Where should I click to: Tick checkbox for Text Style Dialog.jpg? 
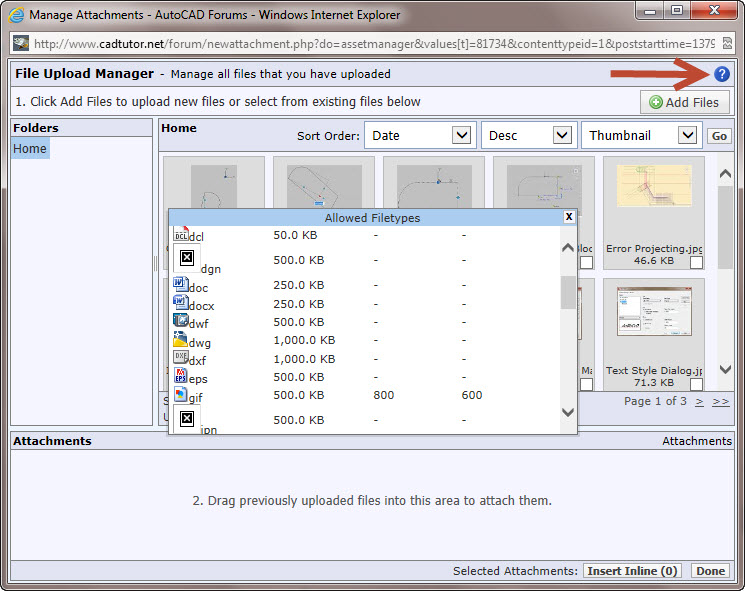click(x=696, y=384)
